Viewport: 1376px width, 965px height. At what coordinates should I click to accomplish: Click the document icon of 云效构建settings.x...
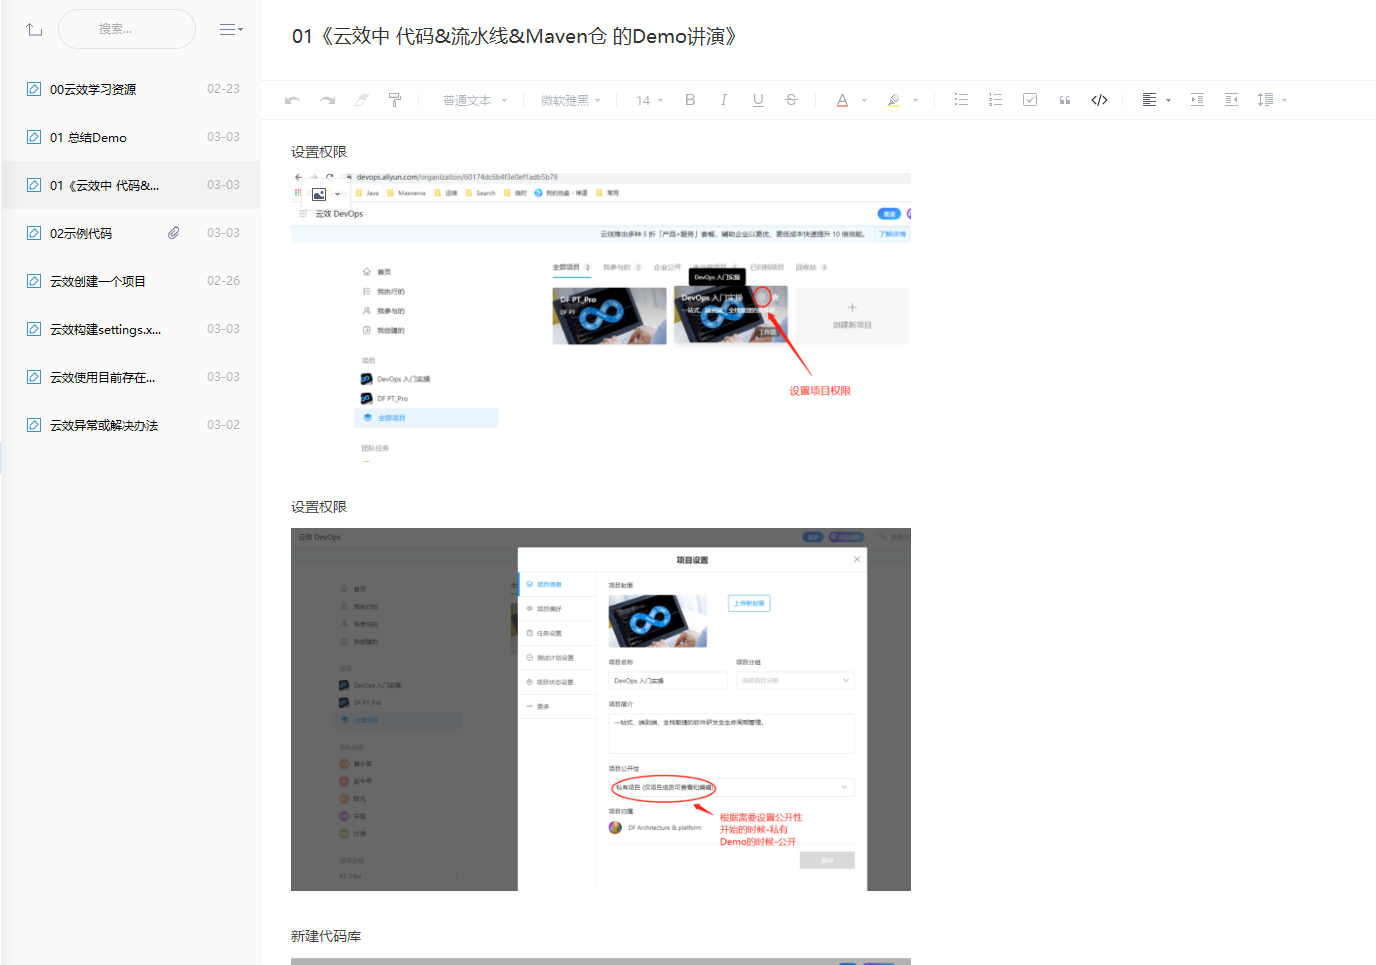34,329
